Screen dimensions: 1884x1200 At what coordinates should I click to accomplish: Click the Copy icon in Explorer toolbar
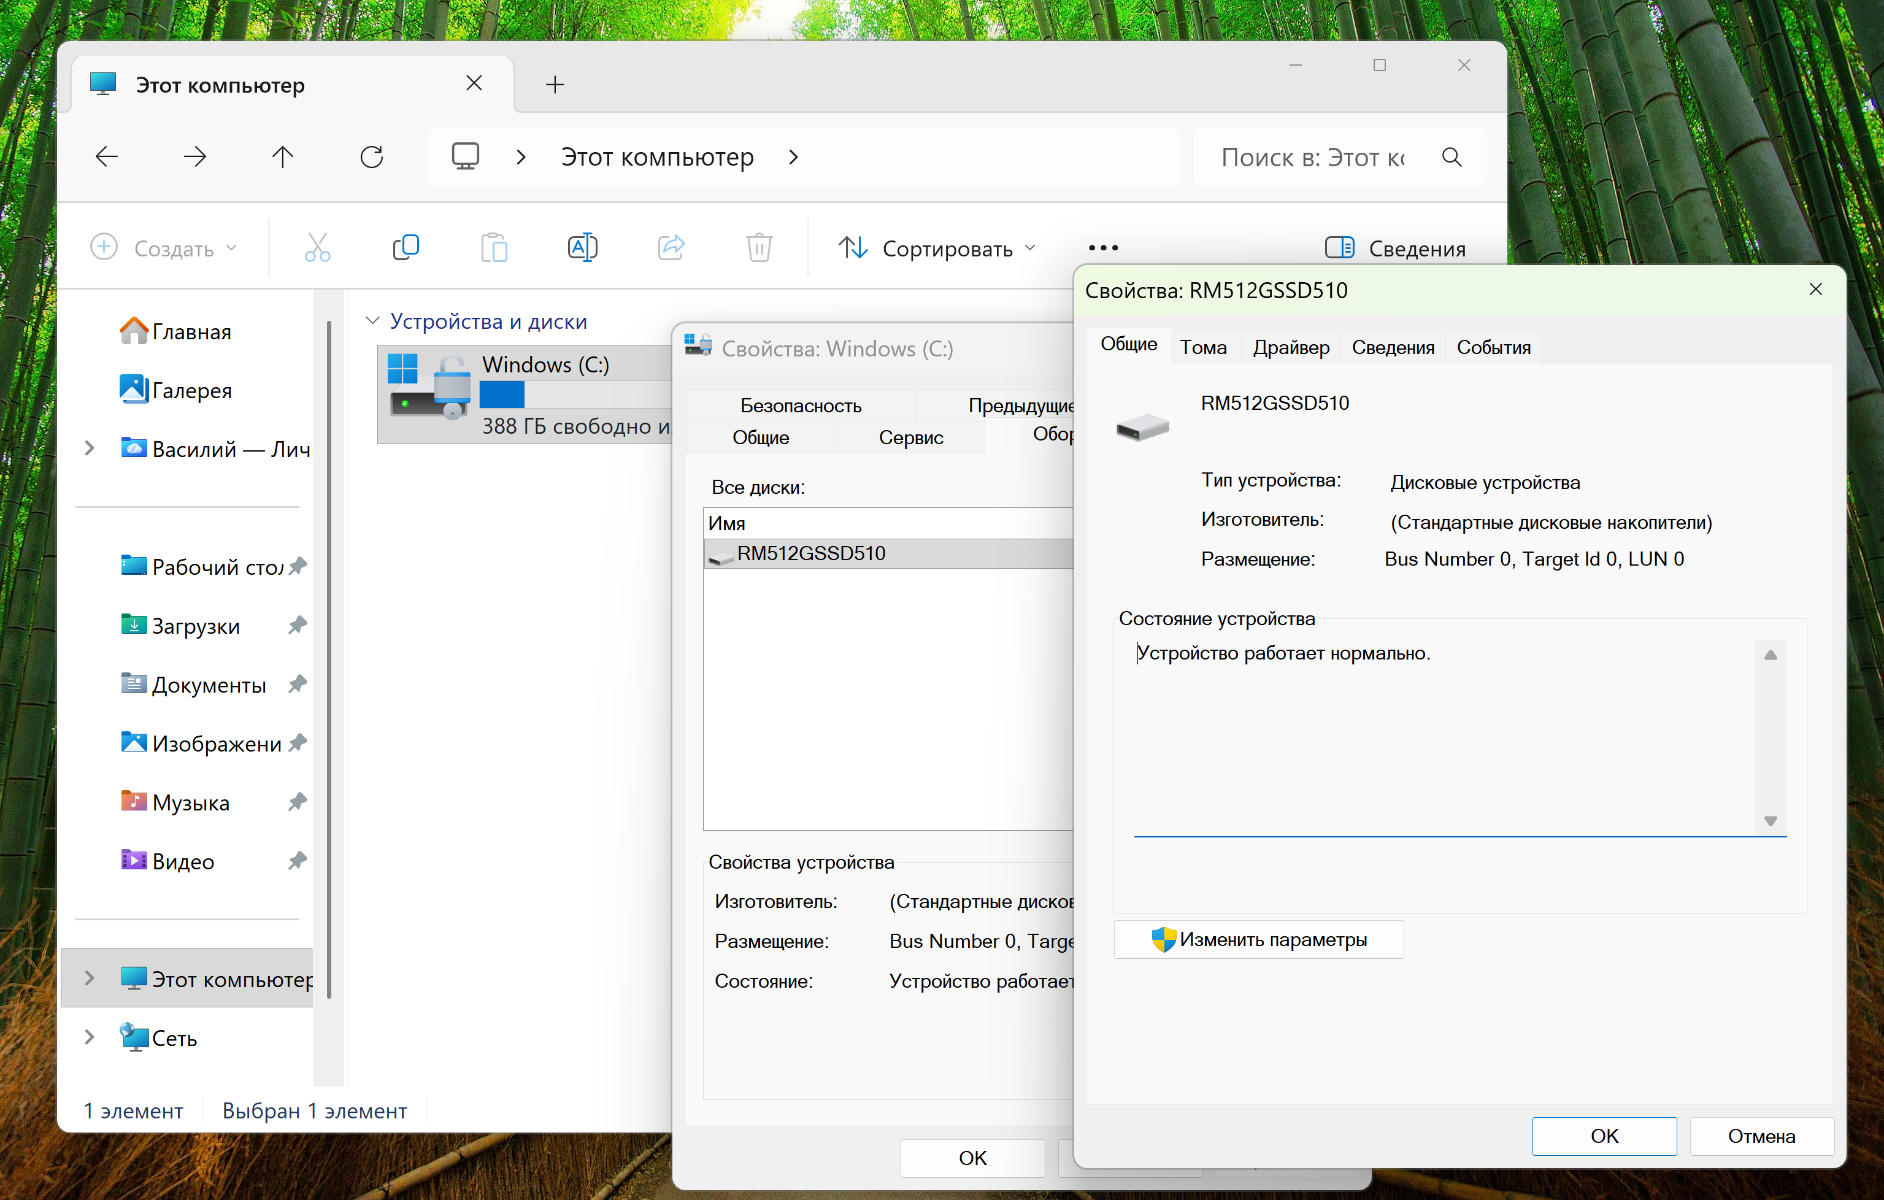click(405, 247)
